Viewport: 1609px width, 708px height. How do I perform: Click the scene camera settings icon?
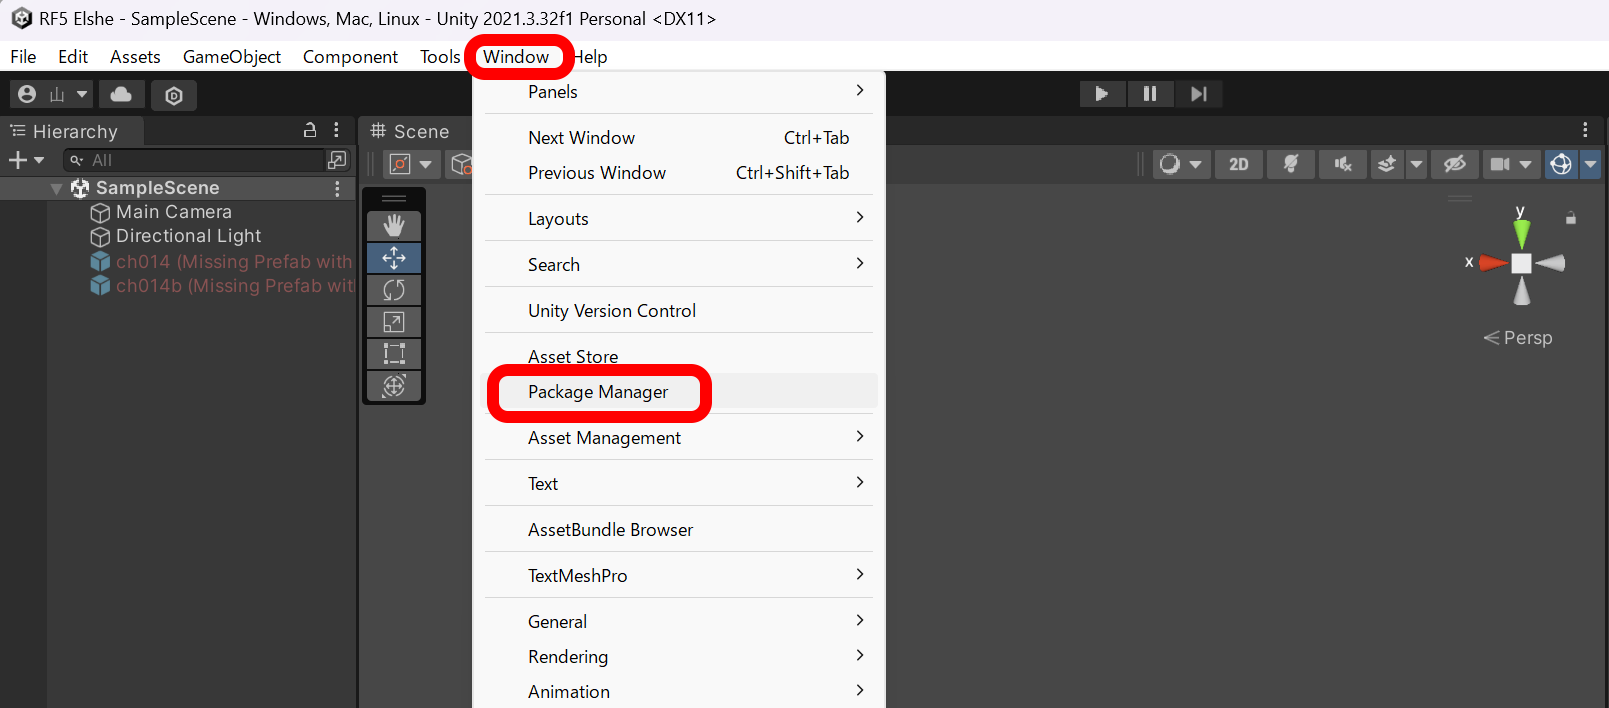tap(1500, 164)
